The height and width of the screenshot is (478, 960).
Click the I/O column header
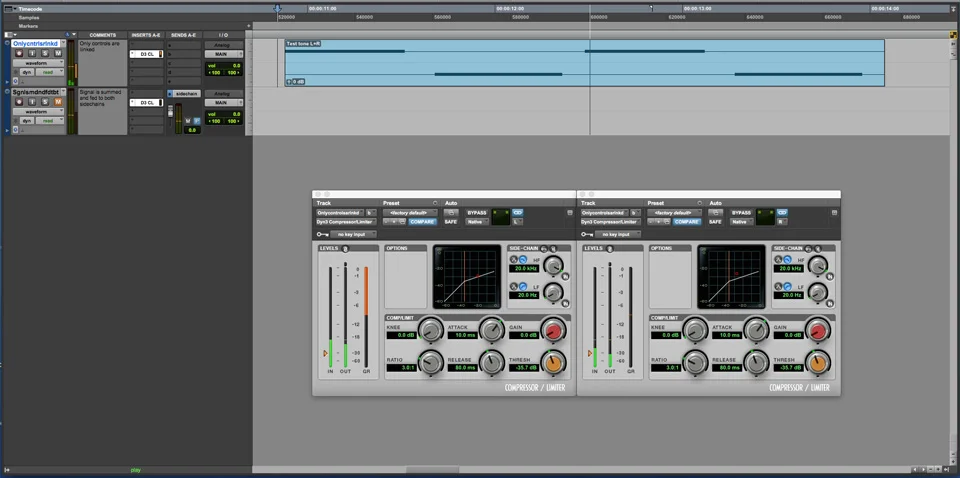tap(223, 35)
